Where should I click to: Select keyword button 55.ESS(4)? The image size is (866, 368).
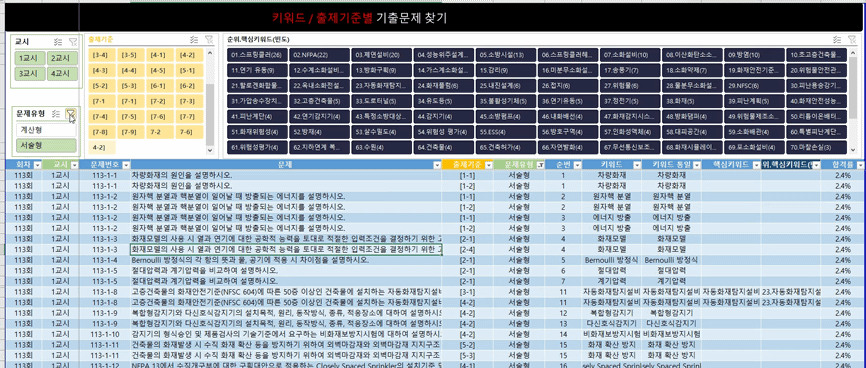point(505,132)
